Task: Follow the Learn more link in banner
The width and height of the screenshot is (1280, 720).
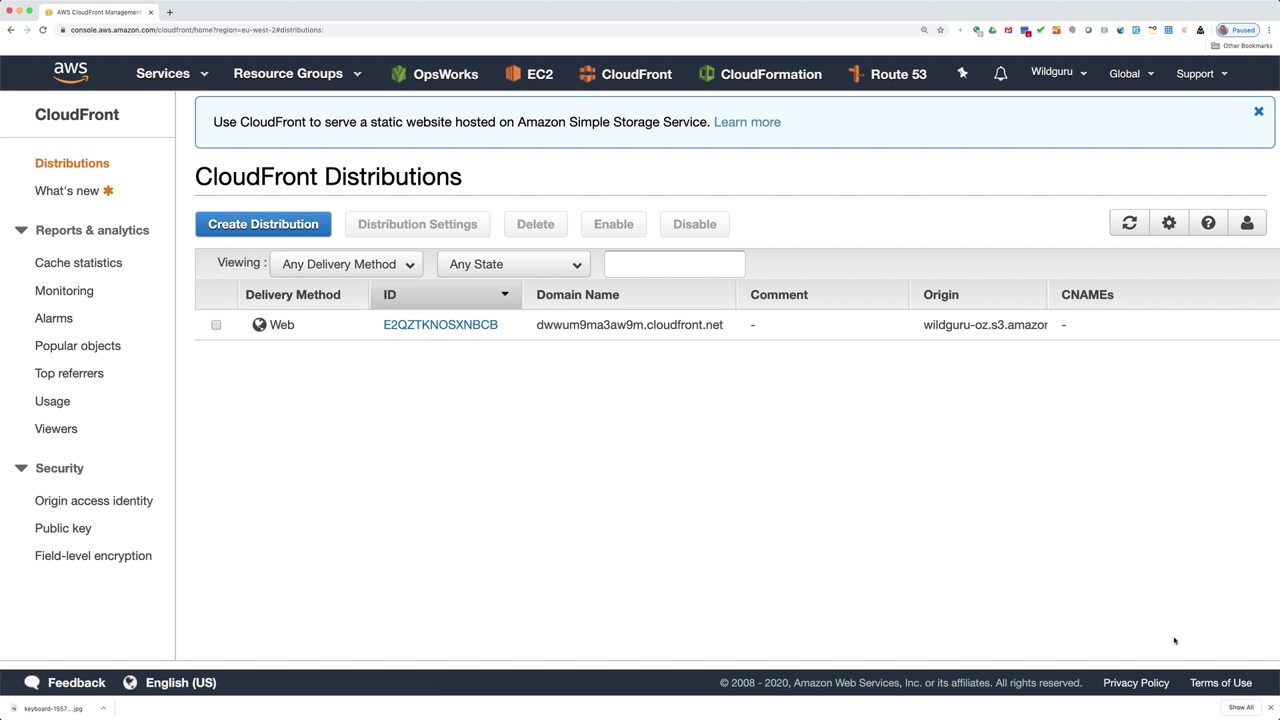Action: click(x=747, y=122)
